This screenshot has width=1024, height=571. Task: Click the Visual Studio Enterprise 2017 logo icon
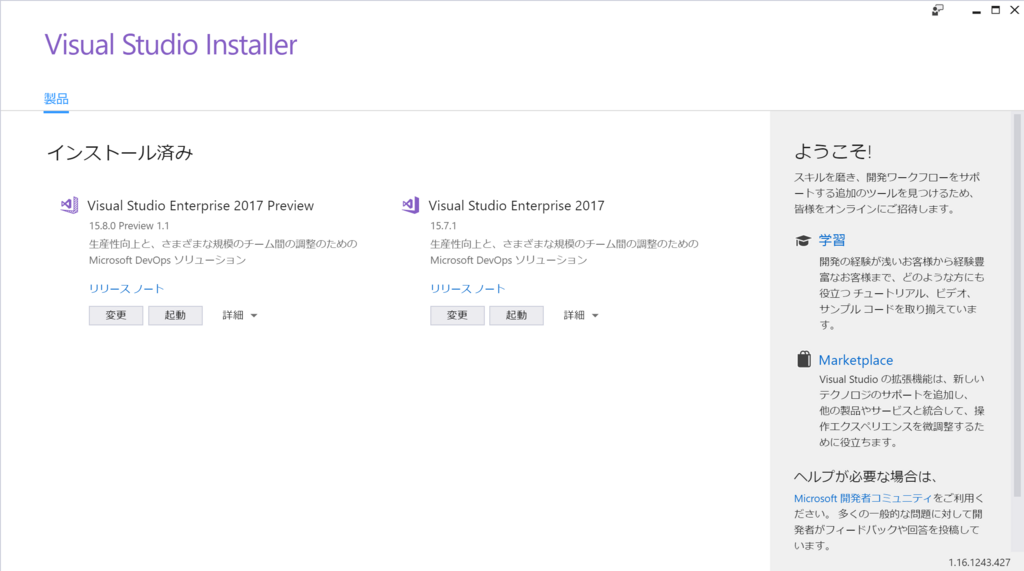(x=411, y=205)
